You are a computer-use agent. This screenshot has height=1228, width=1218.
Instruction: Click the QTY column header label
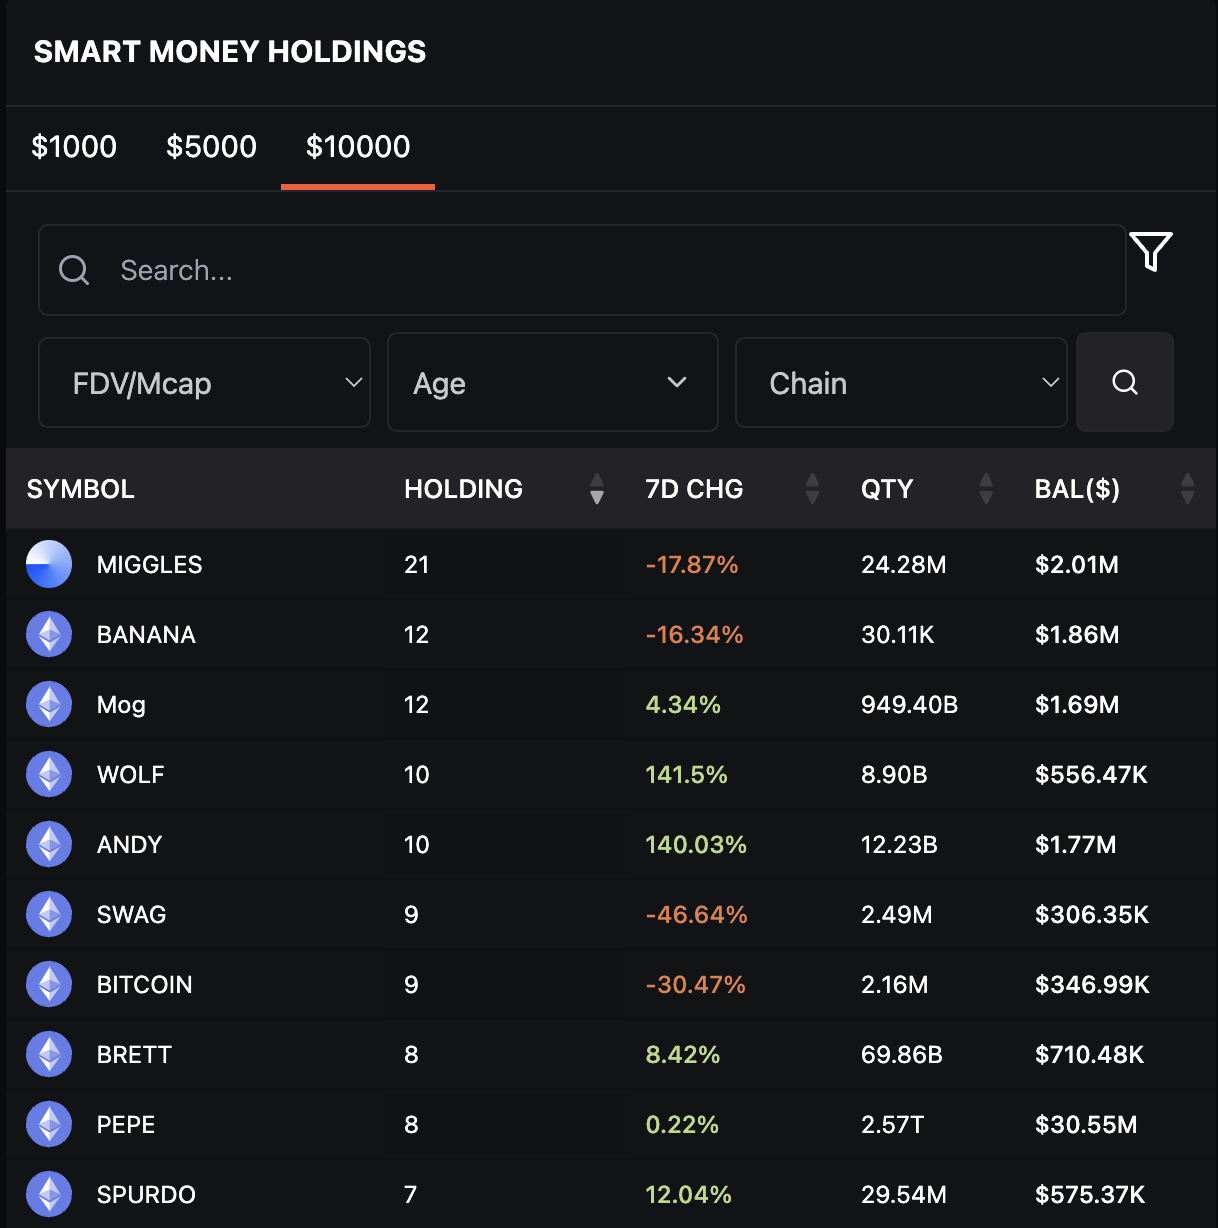coord(887,489)
